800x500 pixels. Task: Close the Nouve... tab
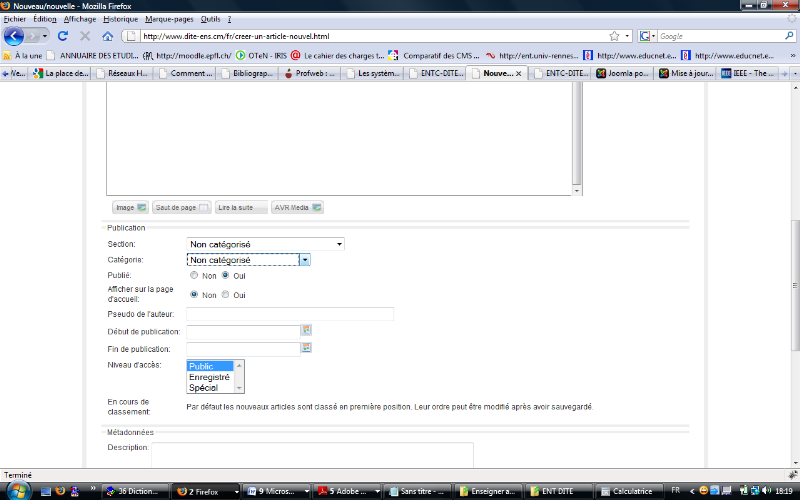(518, 73)
